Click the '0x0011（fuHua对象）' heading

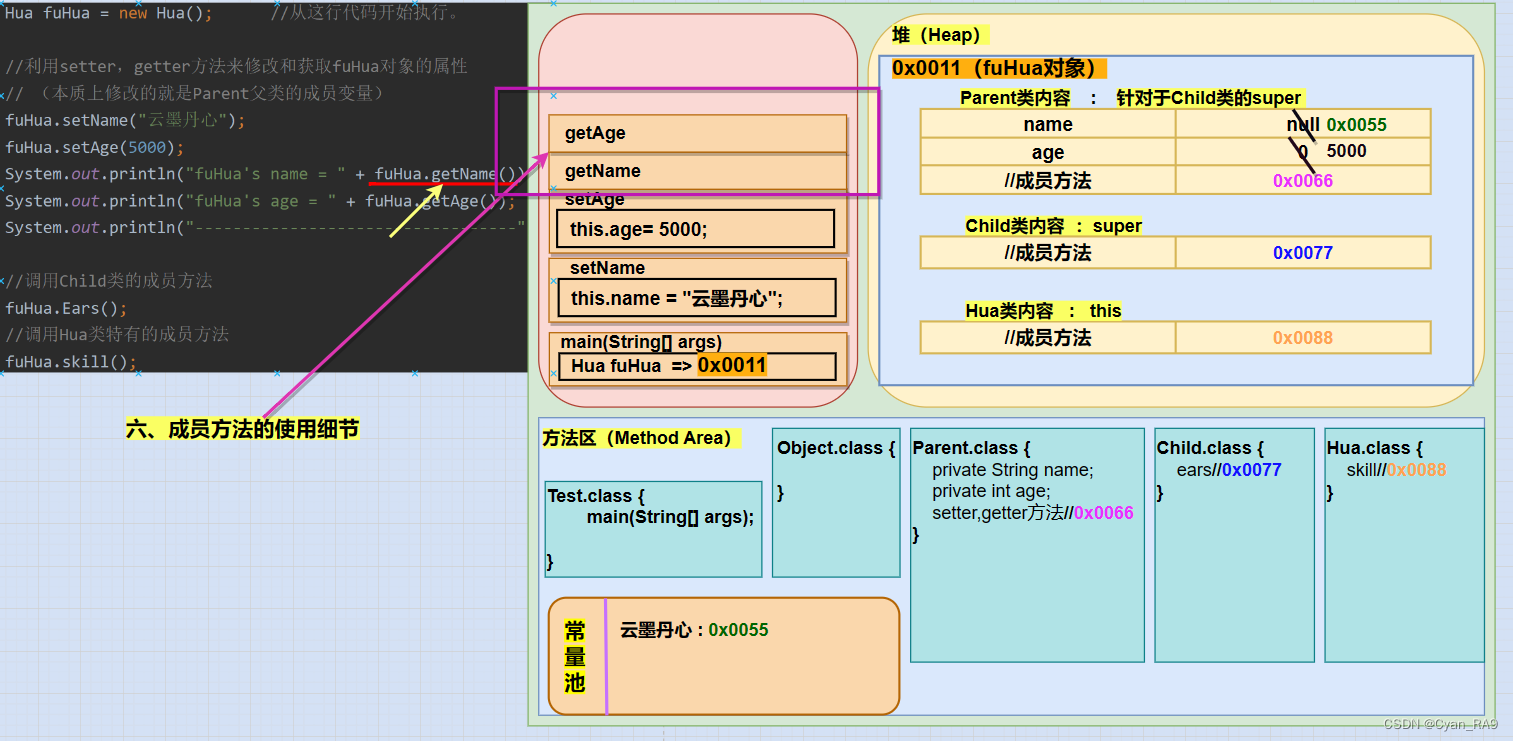click(x=999, y=68)
